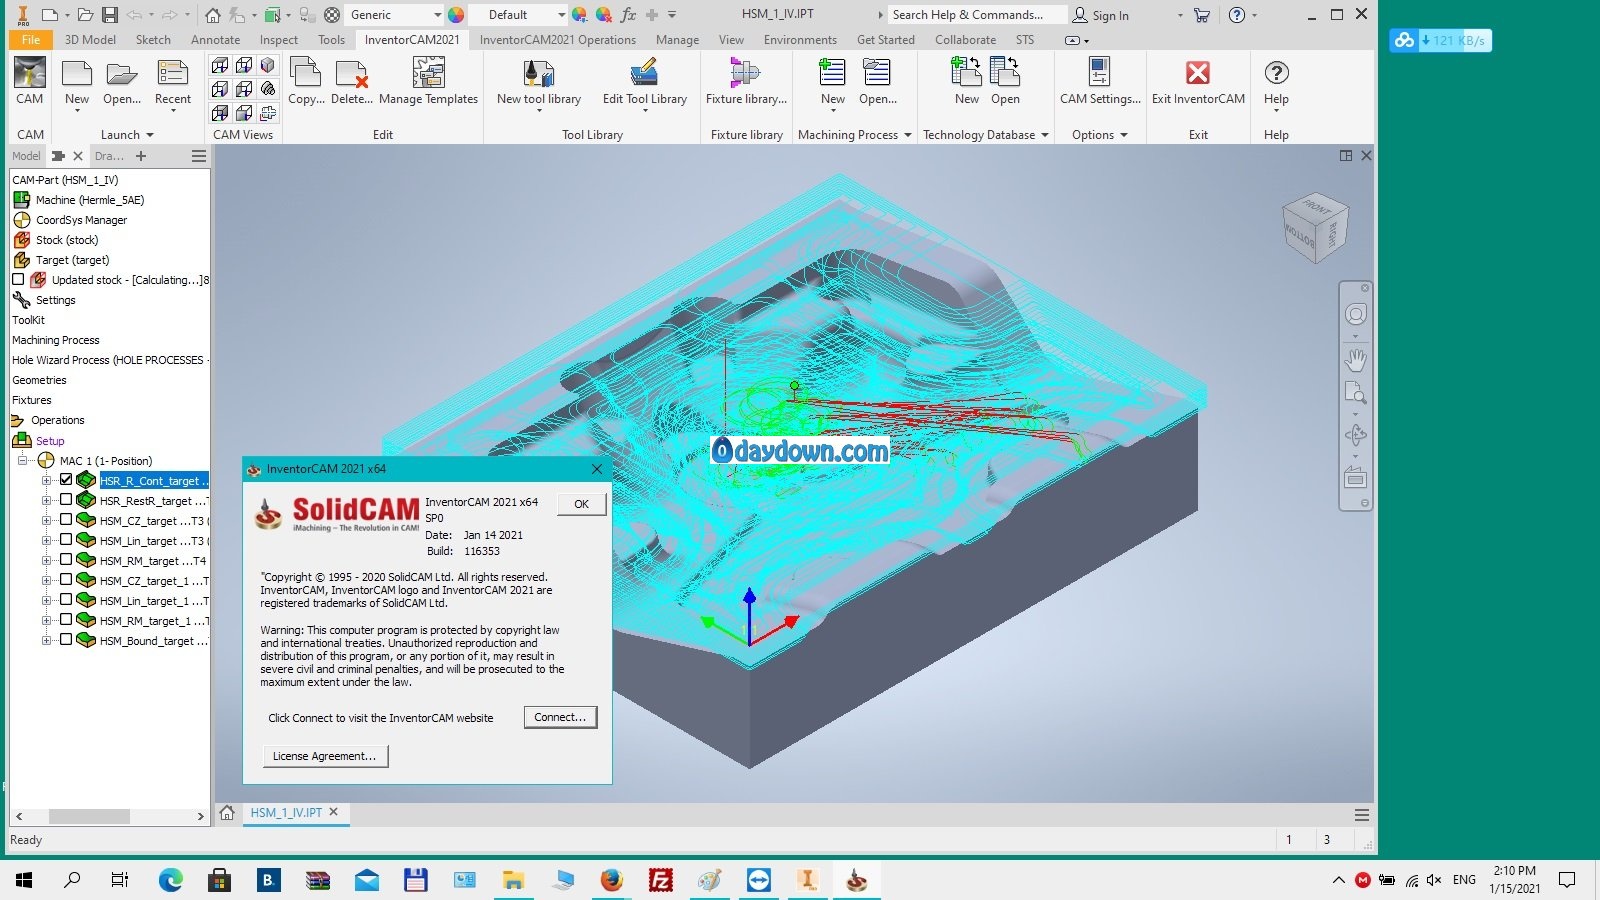Open License Agreement... in dialog
This screenshot has width=1600, height=900.
tap(325, 756)
